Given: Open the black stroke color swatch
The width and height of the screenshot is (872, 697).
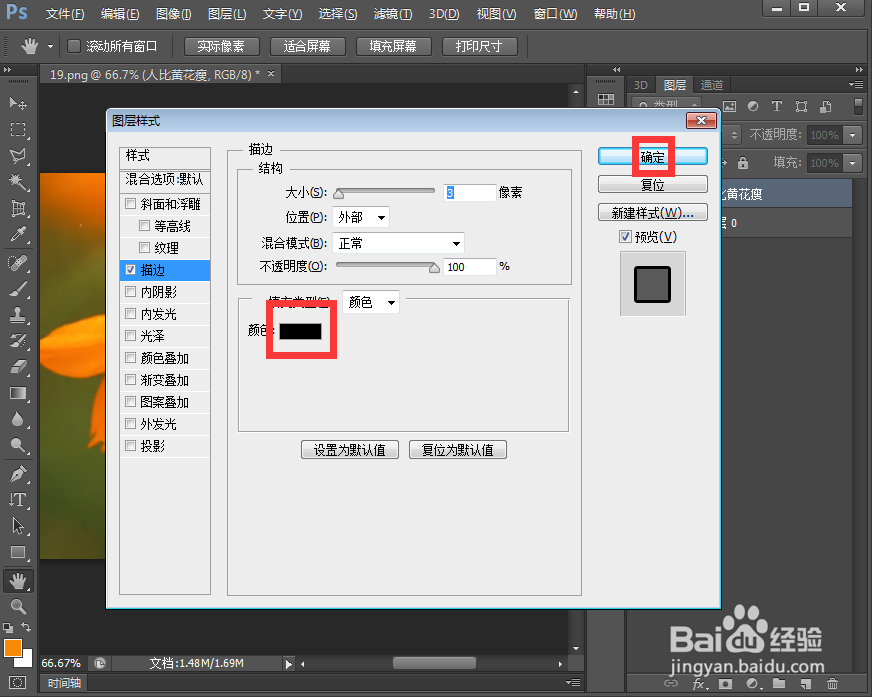Looking at the screenshot, I should pos(300,333).
